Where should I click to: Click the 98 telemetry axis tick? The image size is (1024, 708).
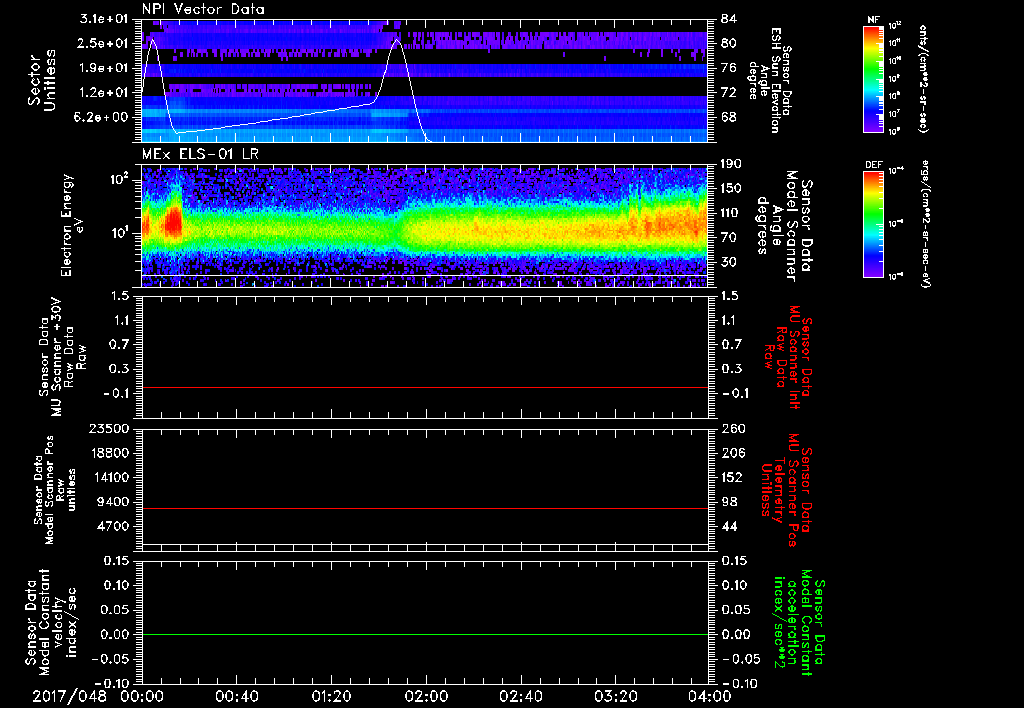pyautogui.click(x=729, y=502)
